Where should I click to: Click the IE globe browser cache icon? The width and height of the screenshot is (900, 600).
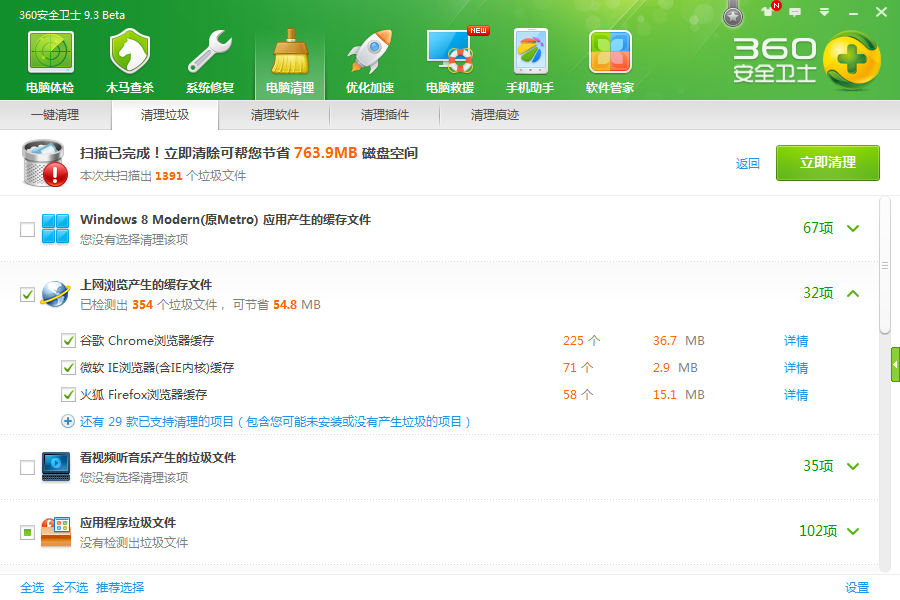56,294
